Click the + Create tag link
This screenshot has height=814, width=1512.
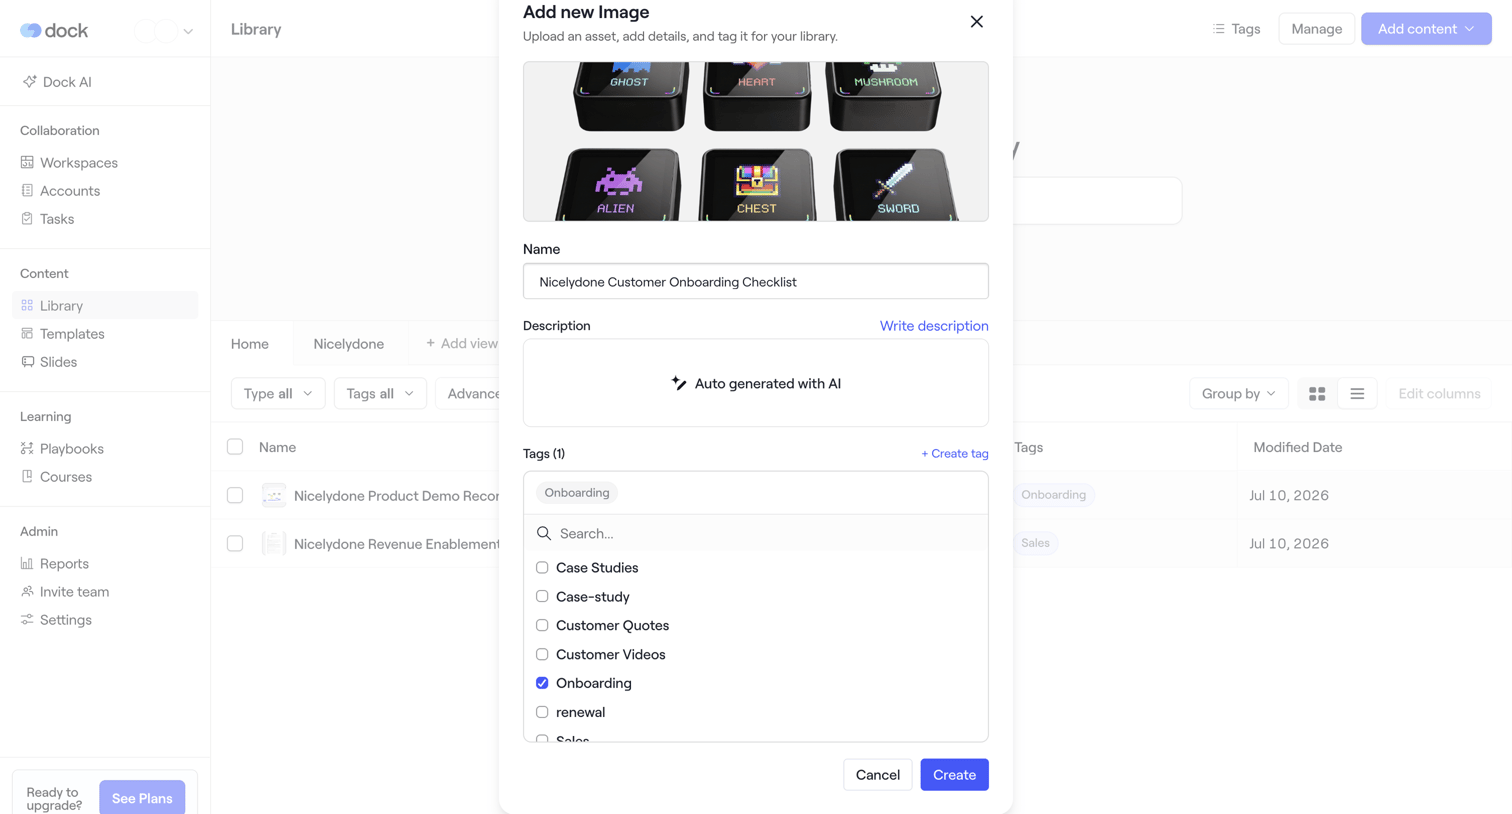point(955,454)
